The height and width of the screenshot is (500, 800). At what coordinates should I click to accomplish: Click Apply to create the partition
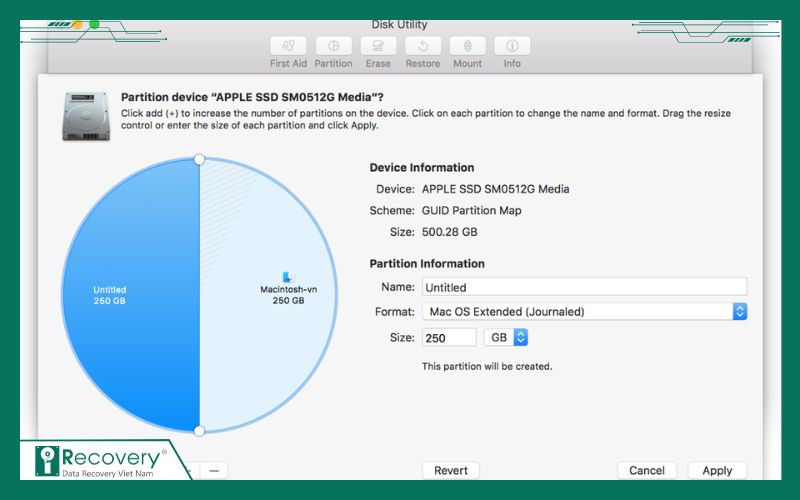717,470
